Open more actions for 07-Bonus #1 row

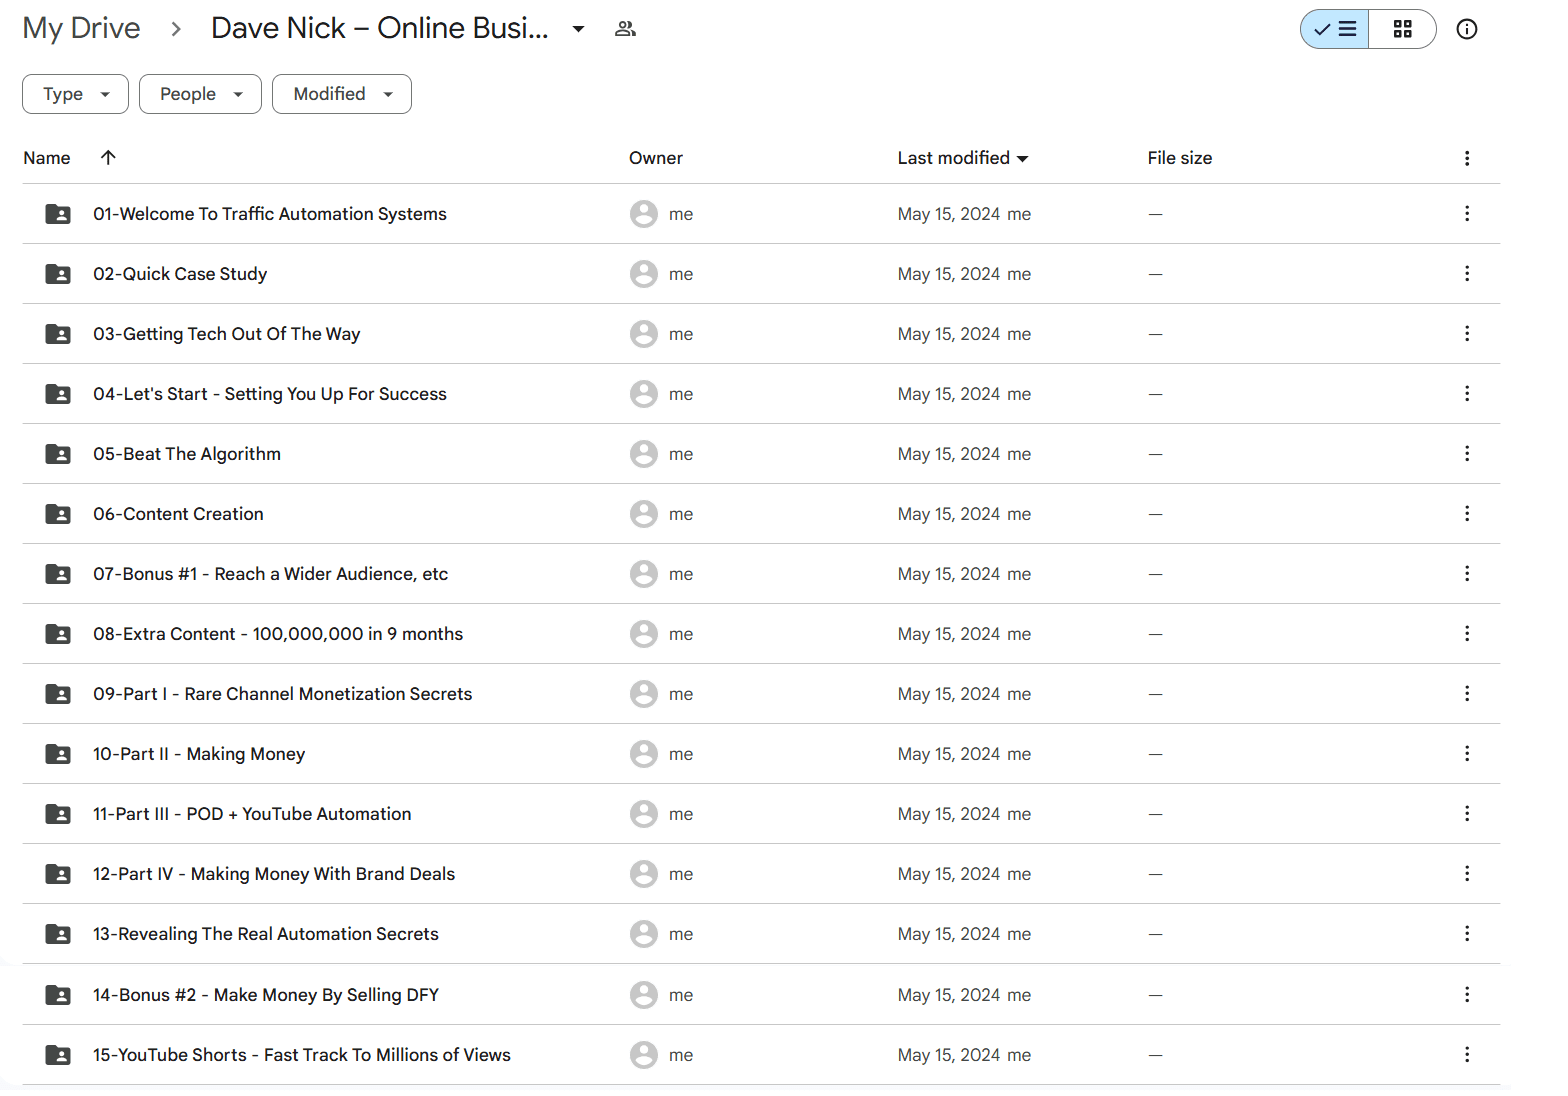[x=1467, y=573]
